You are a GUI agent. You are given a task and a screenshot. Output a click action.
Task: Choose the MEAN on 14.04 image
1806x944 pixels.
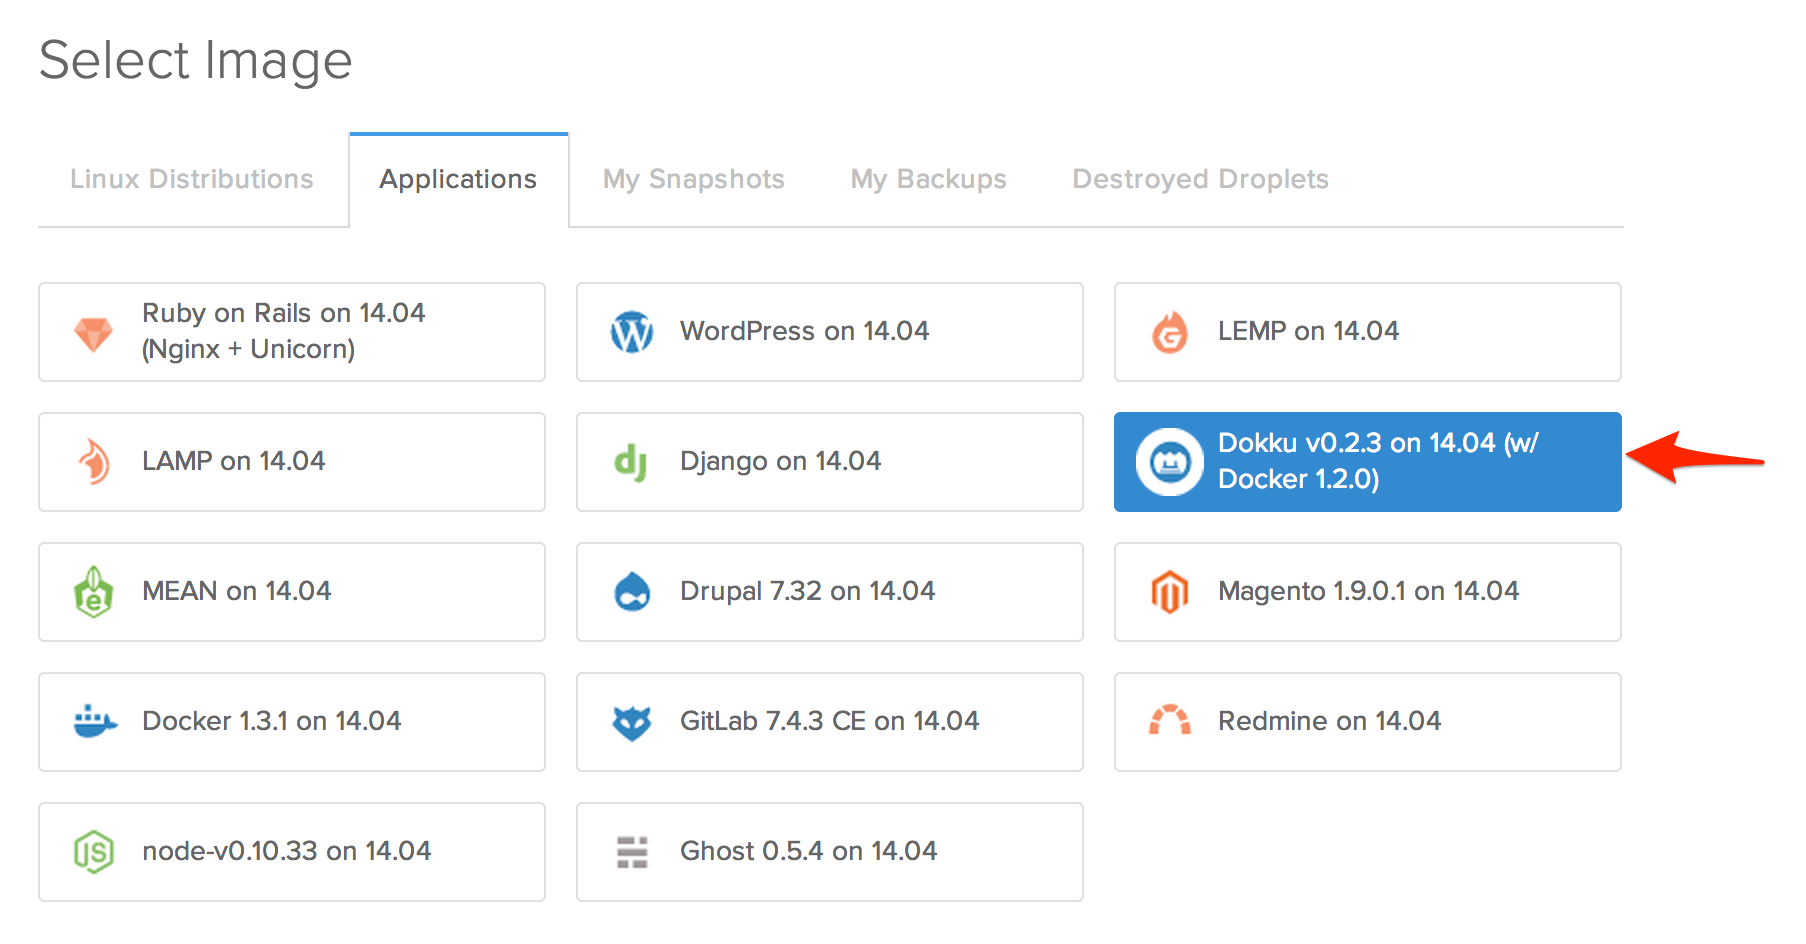coord(292,592)
